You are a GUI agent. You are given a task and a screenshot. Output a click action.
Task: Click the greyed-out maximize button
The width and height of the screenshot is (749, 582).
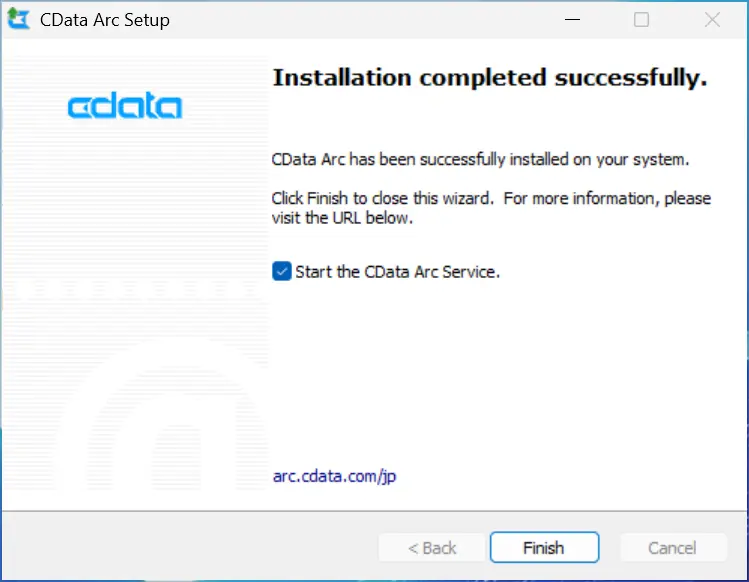click(642, 20)
